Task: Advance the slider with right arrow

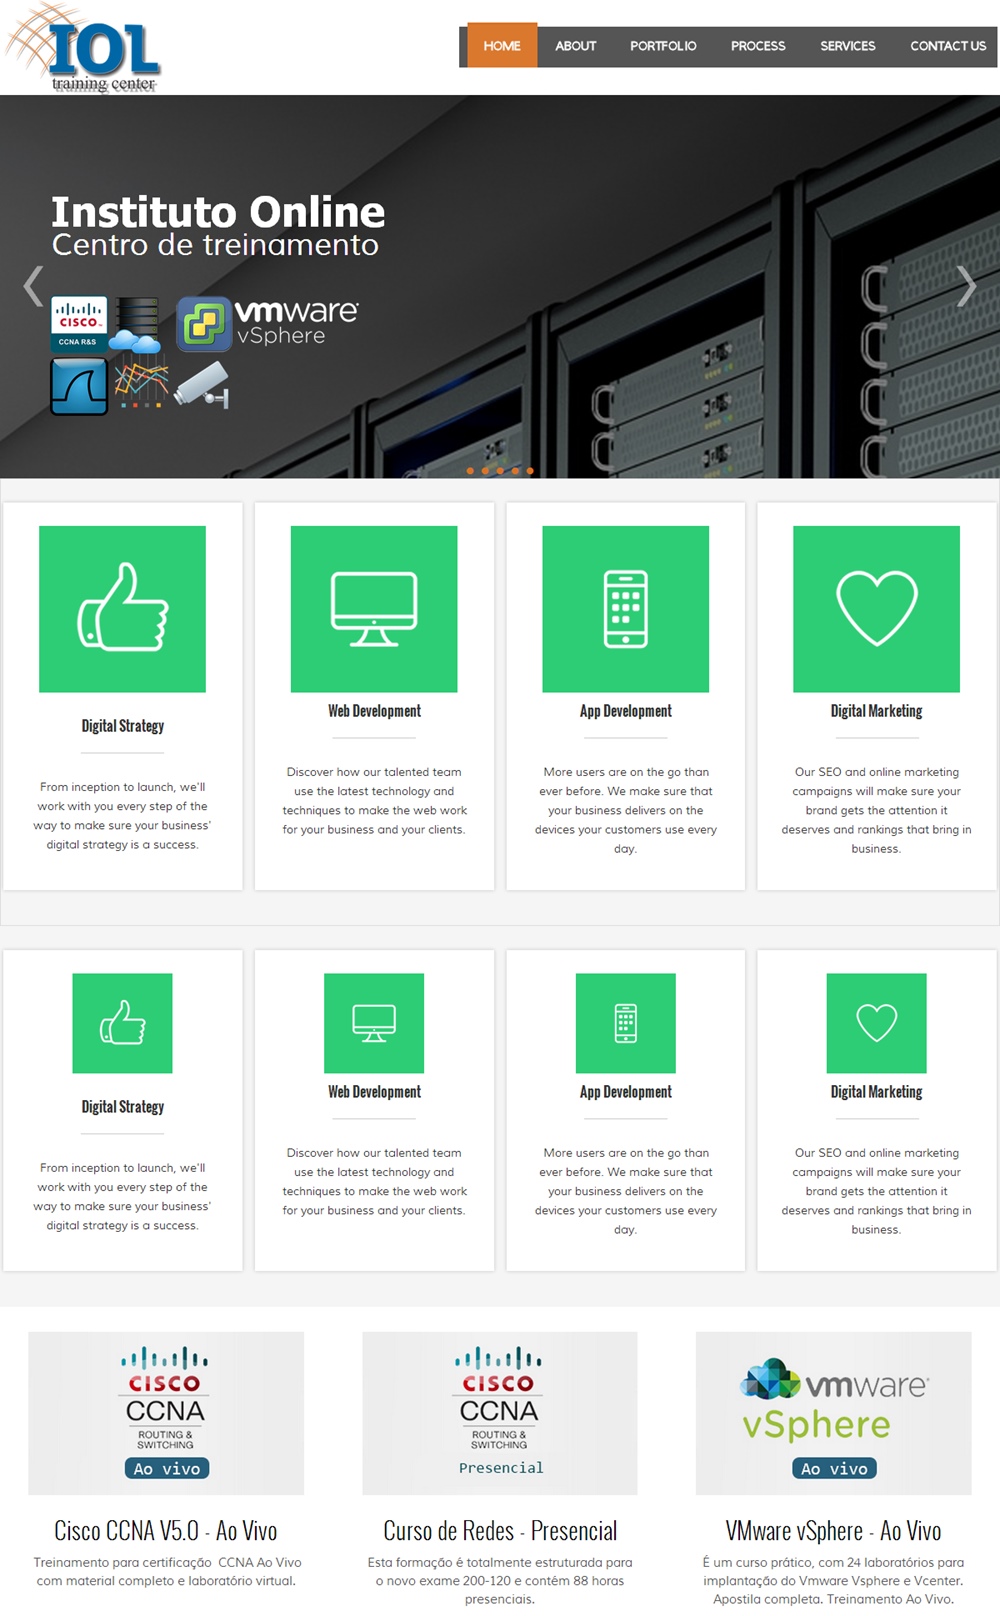Action: [966, 286]
